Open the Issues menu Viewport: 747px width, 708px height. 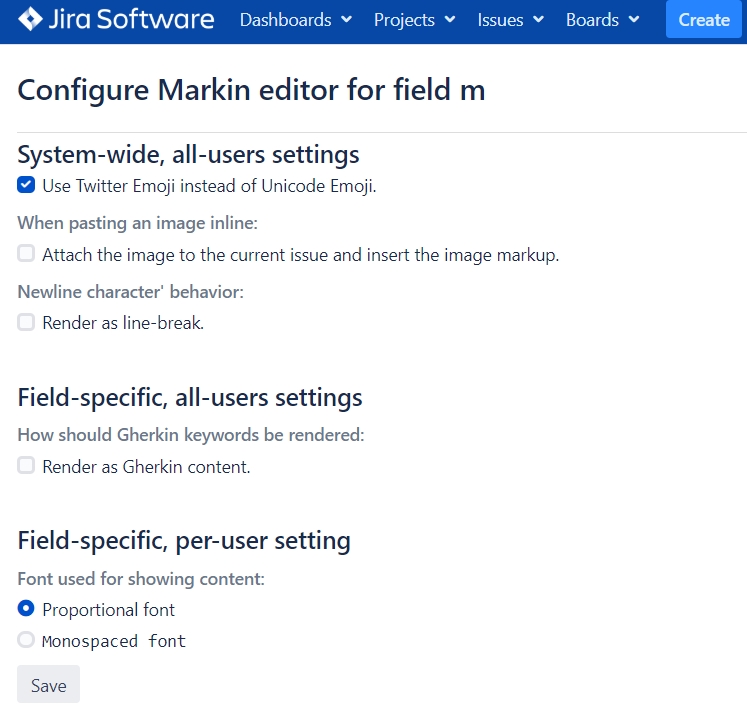pyautogui.click(x=500, y=20)
